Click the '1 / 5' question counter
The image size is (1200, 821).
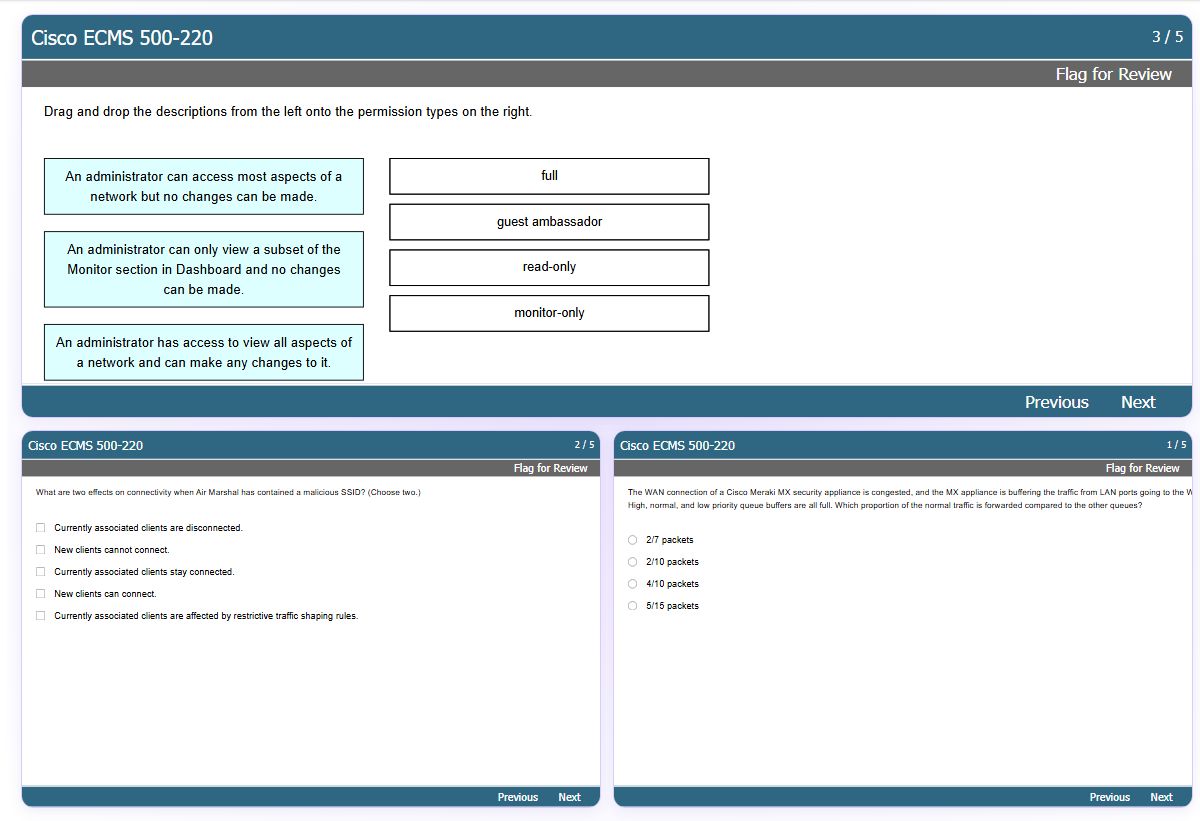click(1176, 445)
